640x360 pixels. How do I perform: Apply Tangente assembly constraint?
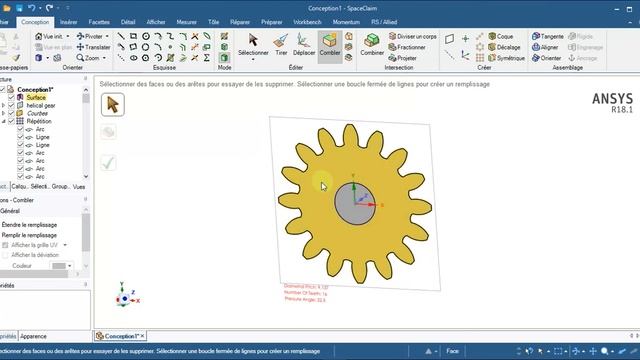(x=548, y=36)
